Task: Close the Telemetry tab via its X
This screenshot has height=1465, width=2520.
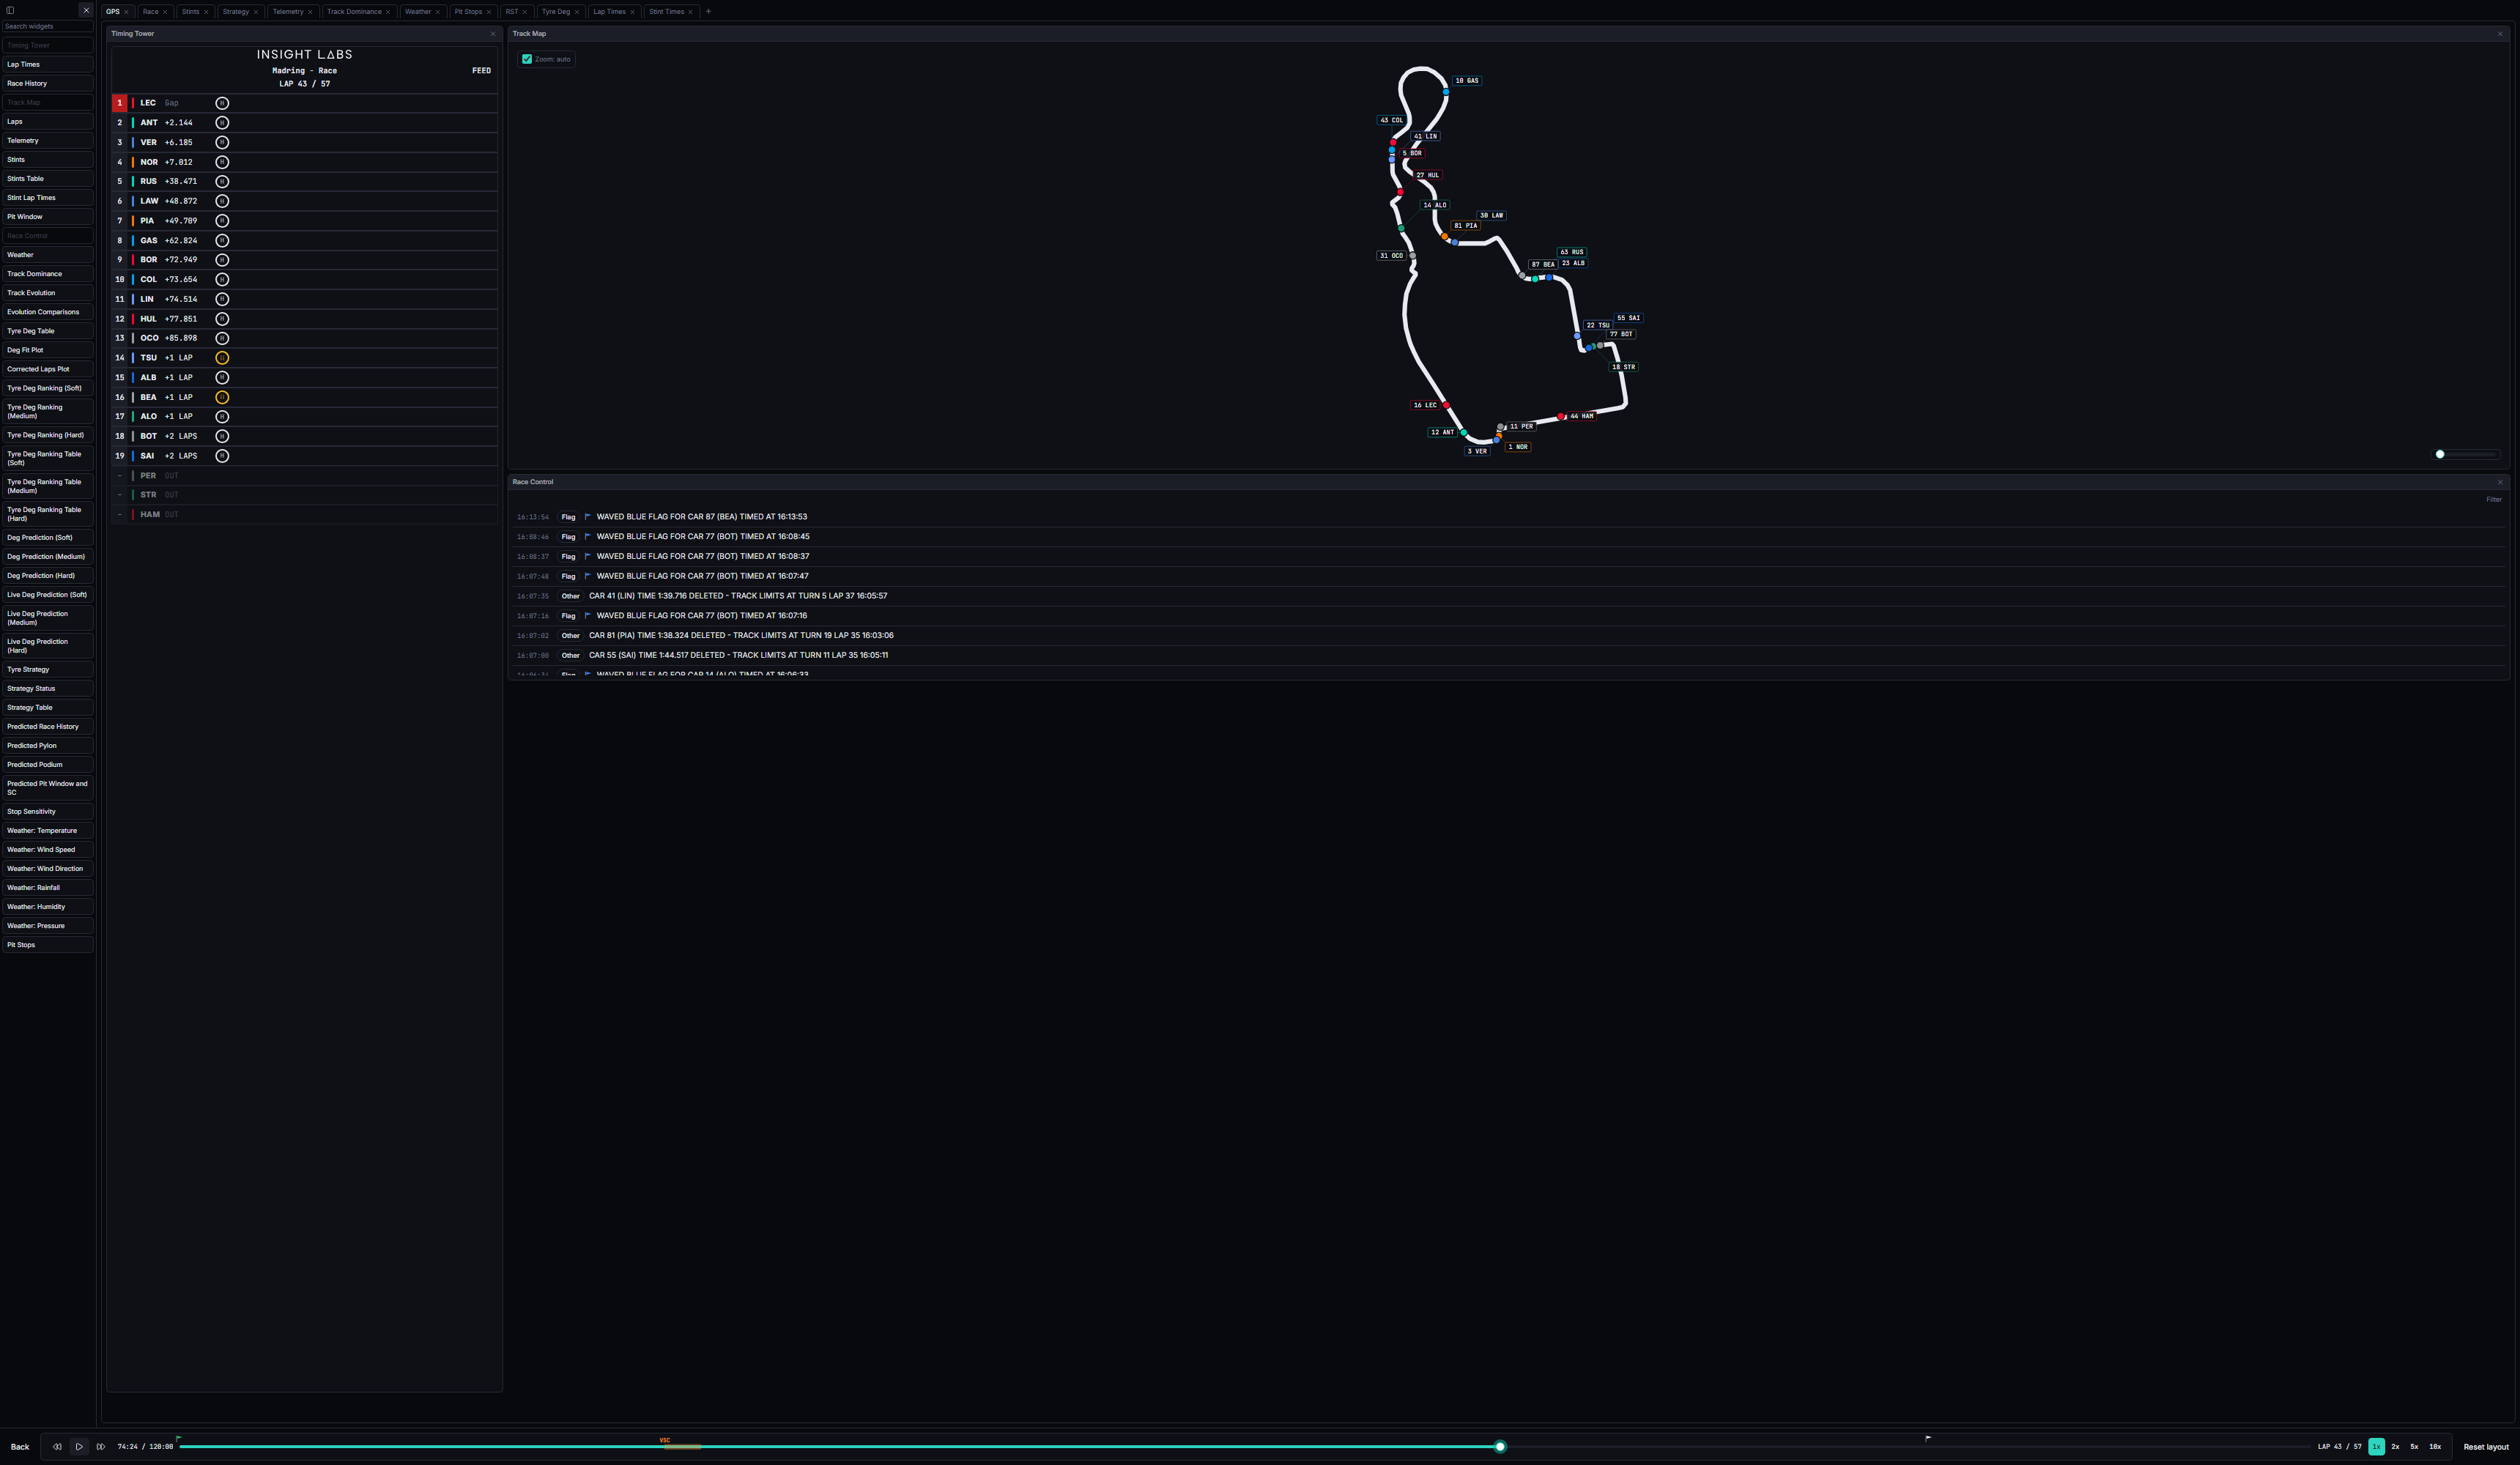Action: [310, 12]
